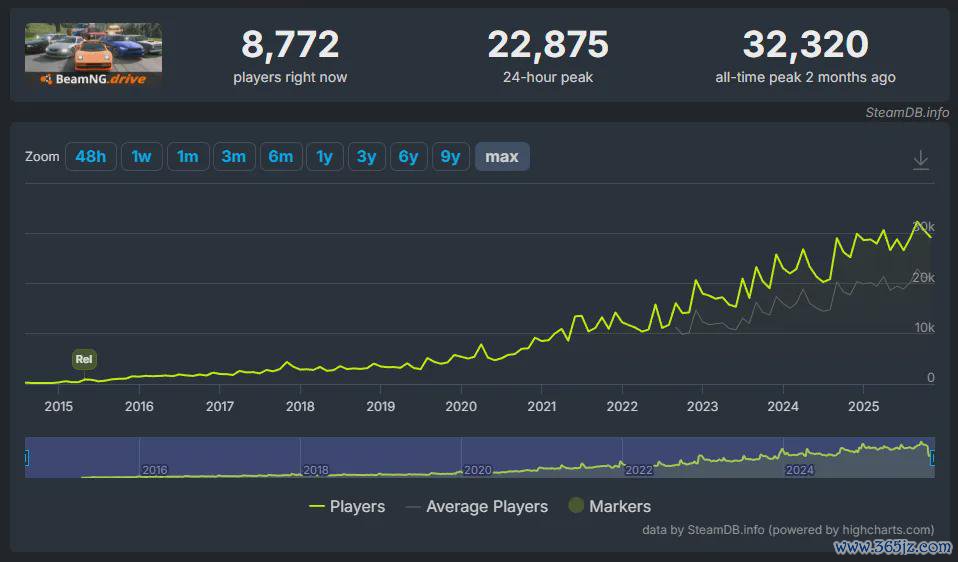The image size is (958, 562).
Task: Click the right navigator range handle
Action: click(933, 457)
